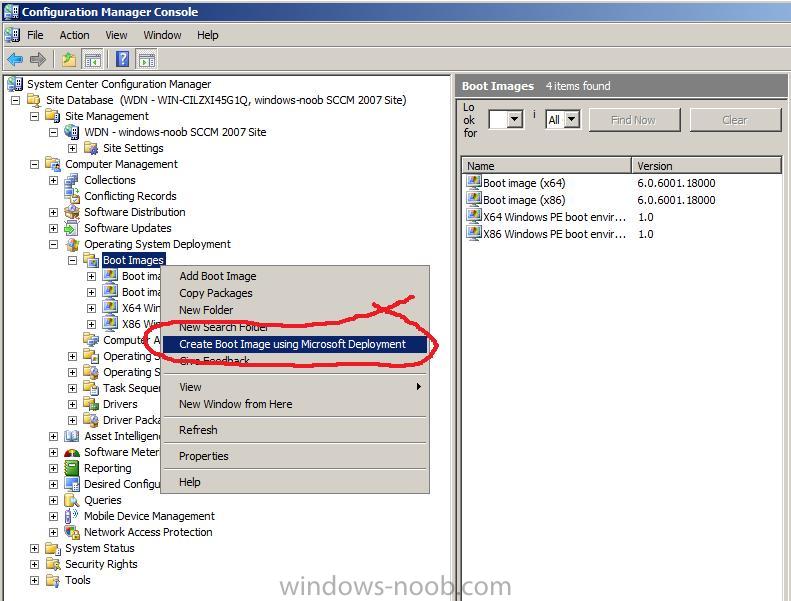Click the Software Updates icon

click(x=72, y=228)
